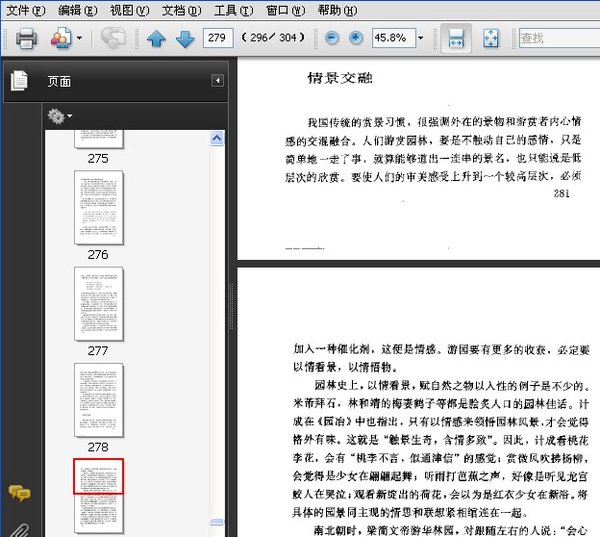Click the Print icon in the toolbar
600x537 pixels.
(25, 39)
